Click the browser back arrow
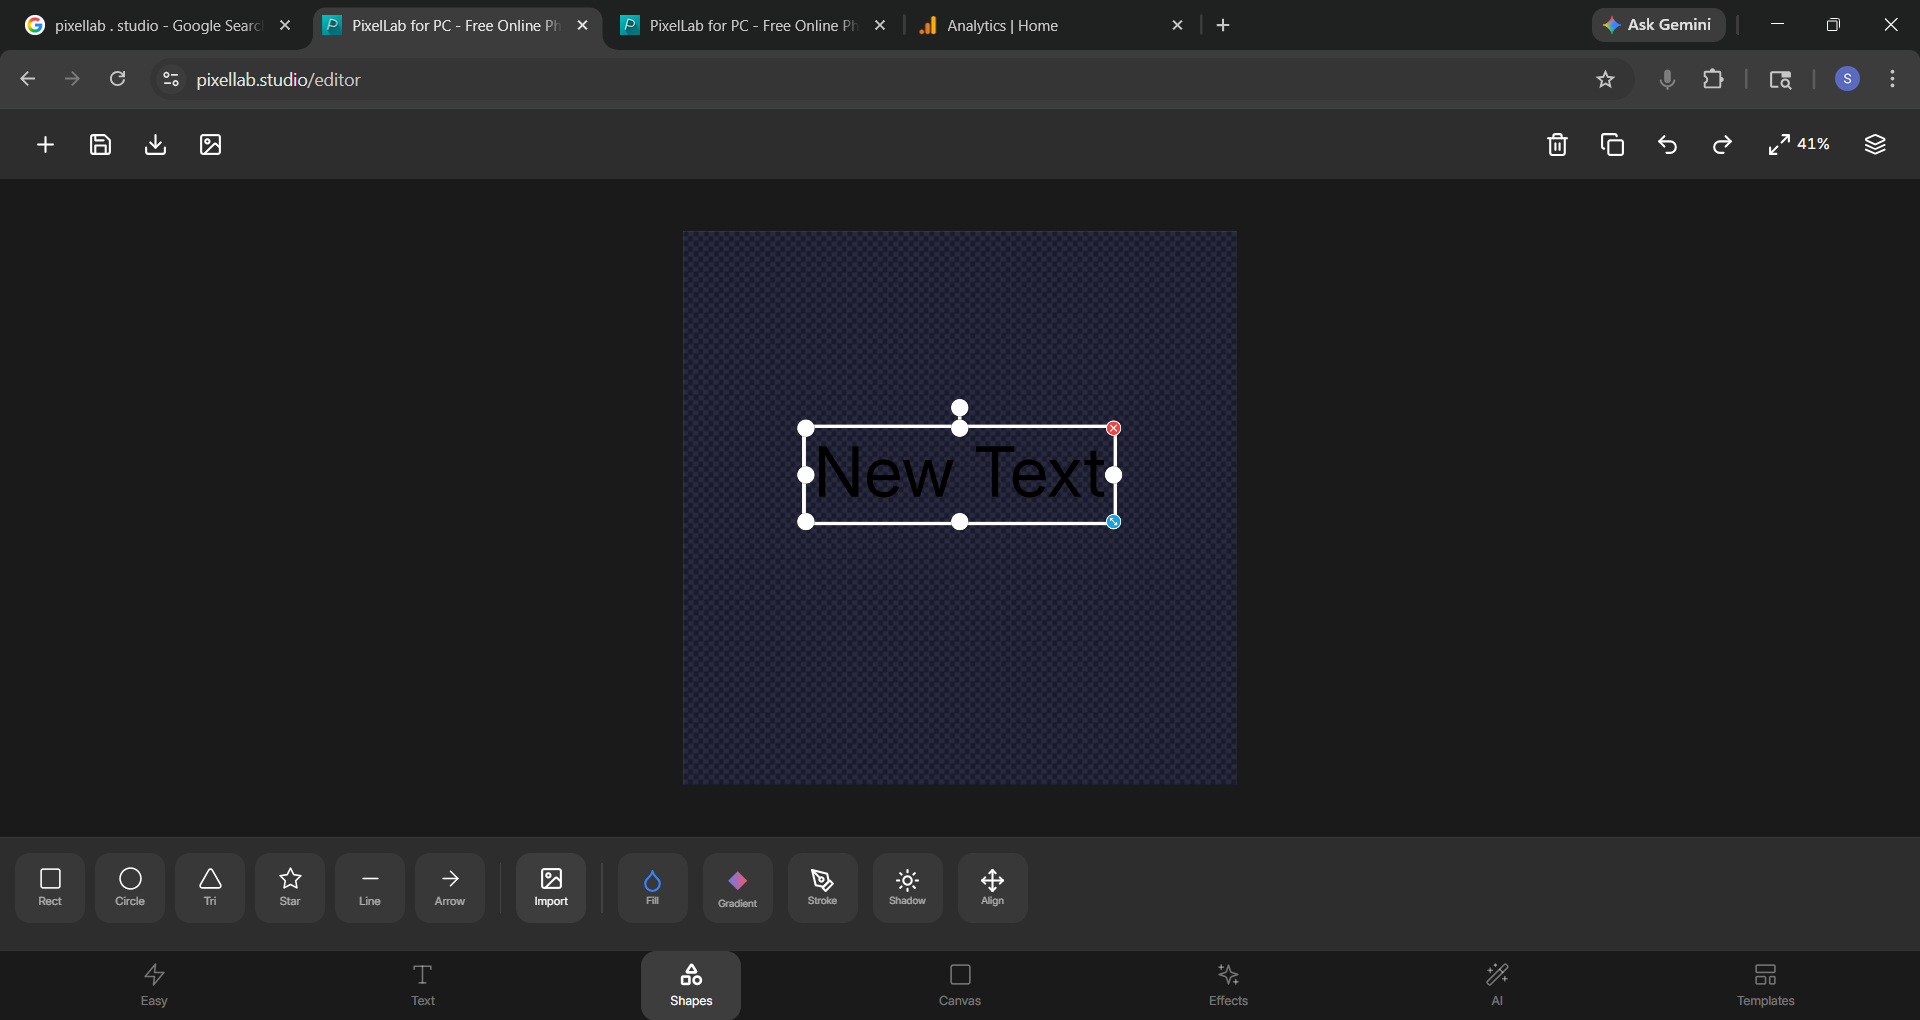Screen dimensions: 1920x1020 point(28,79)
